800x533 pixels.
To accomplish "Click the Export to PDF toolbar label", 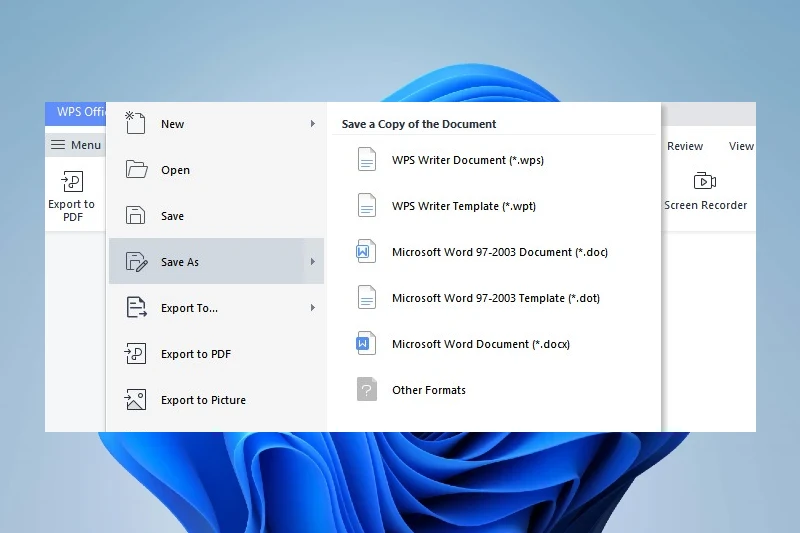I will (x=72, y=210).
